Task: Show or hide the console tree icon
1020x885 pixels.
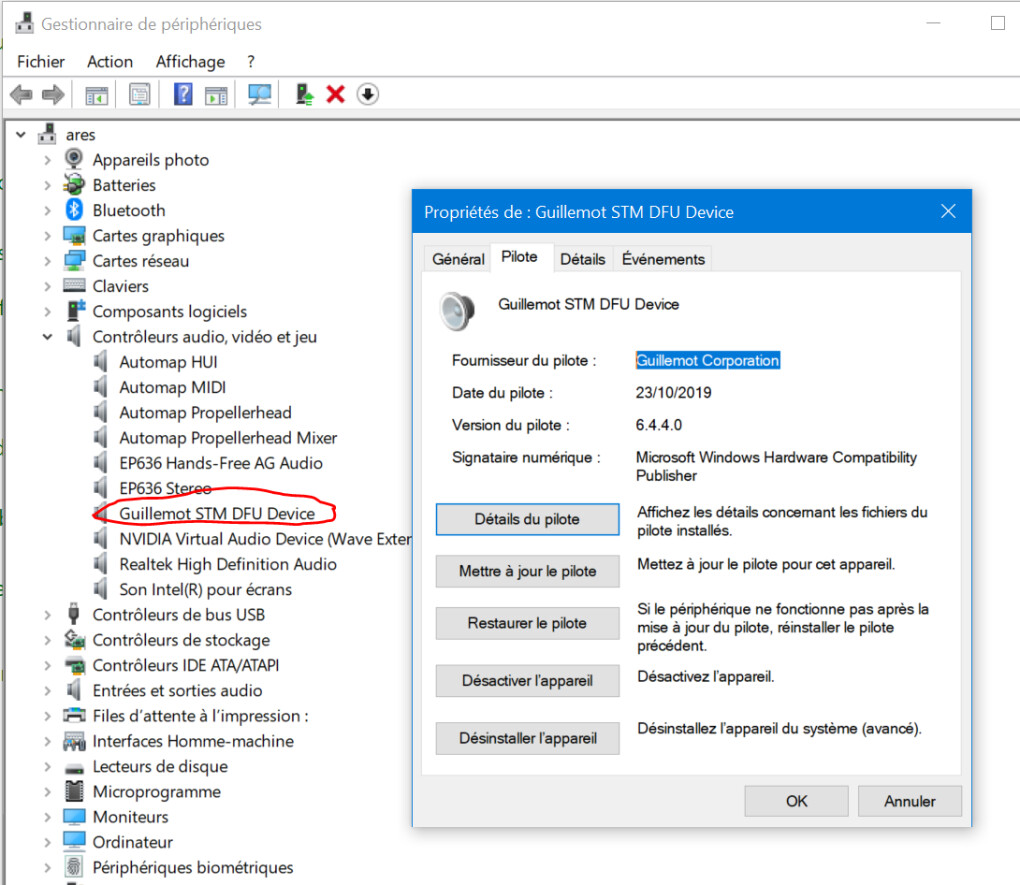Action: [x=97, y=95]
